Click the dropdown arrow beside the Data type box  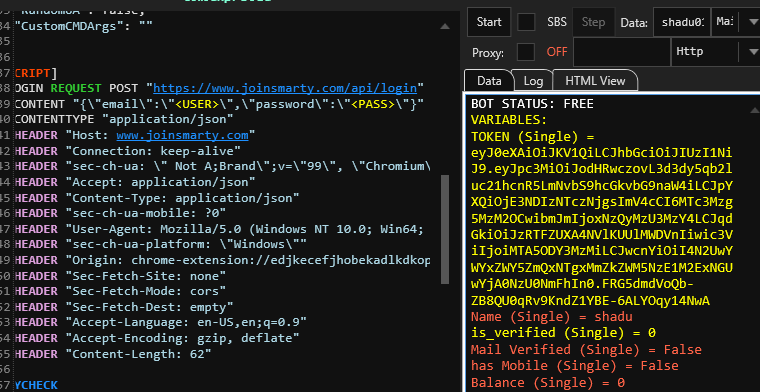[753, 22]
